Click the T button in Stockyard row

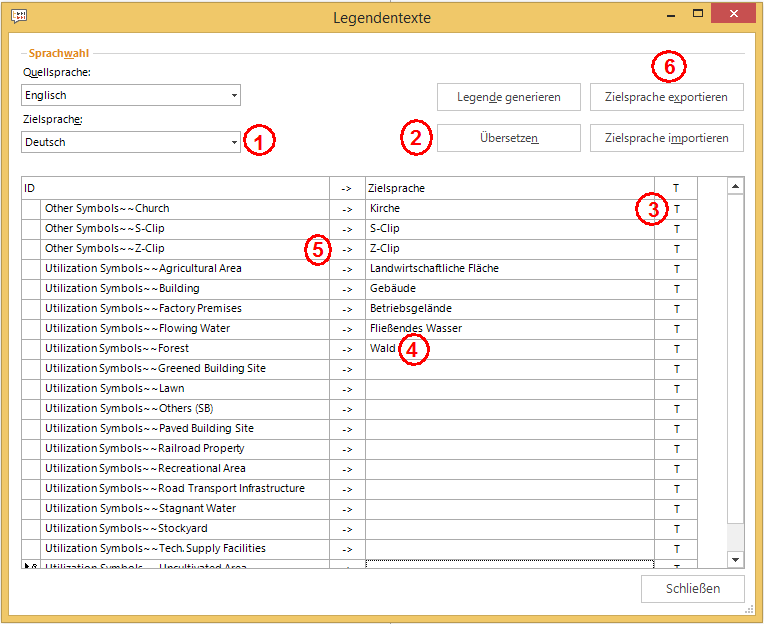coord(676,529)
